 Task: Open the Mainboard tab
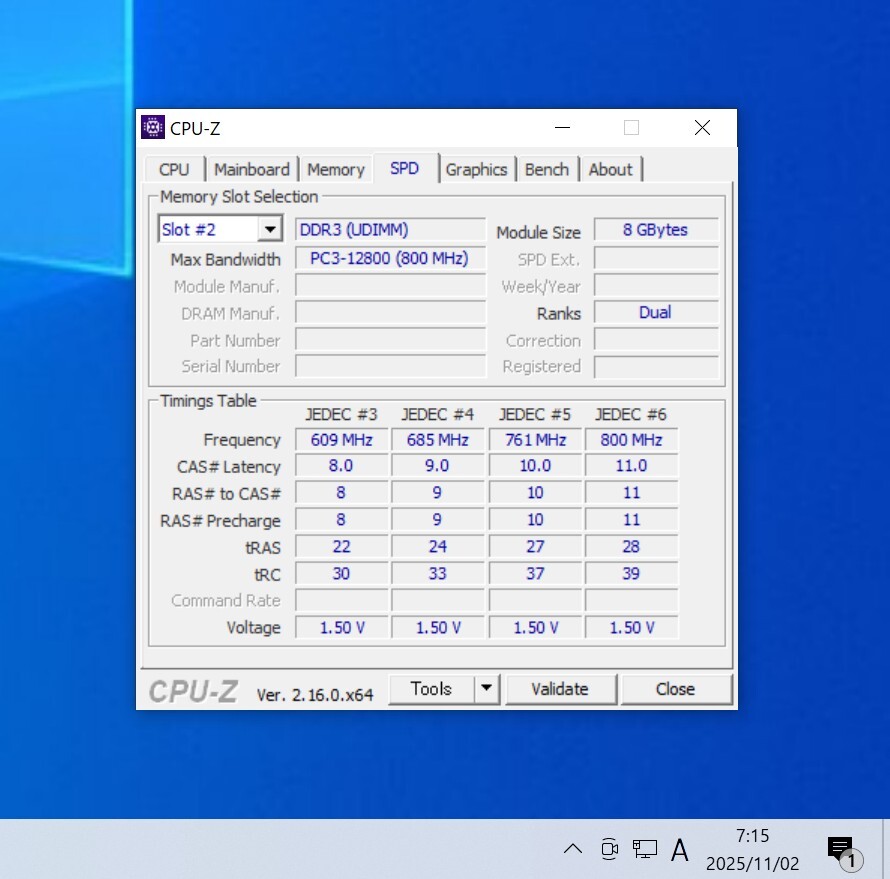pyautogui.click(x=251, y=169)
